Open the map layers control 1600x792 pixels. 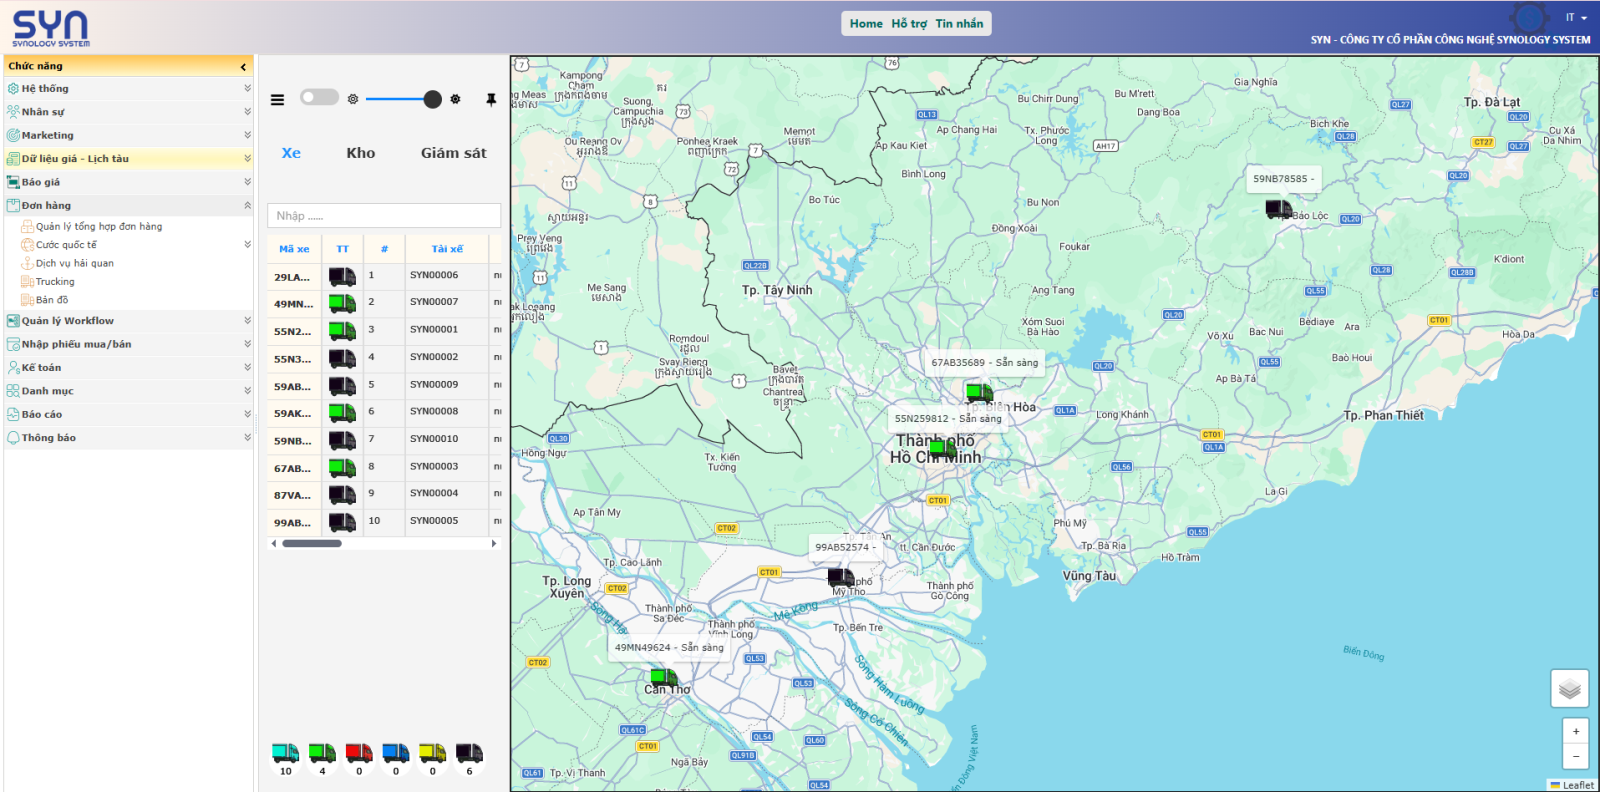coord(1569,688)
